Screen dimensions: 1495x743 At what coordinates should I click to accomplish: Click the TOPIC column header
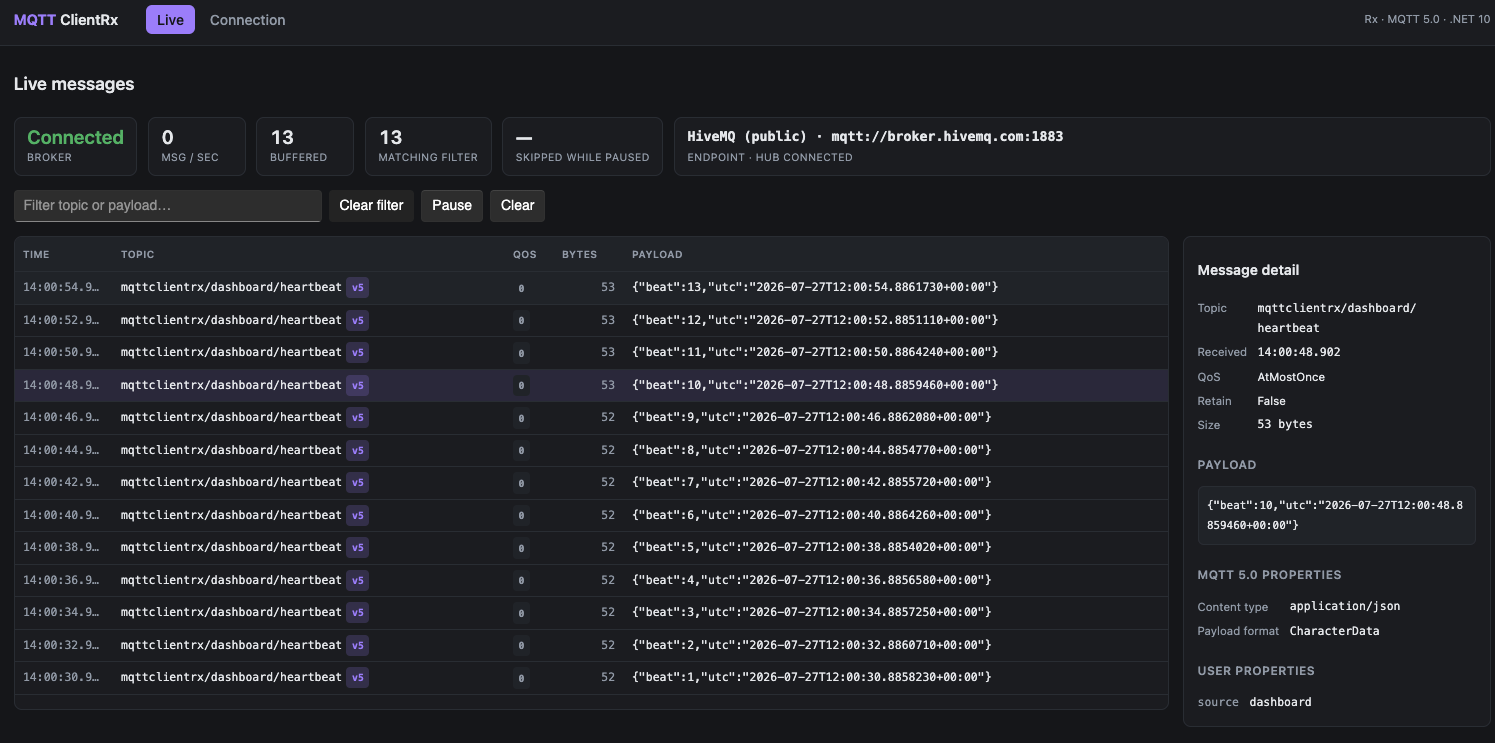[138, 255]
